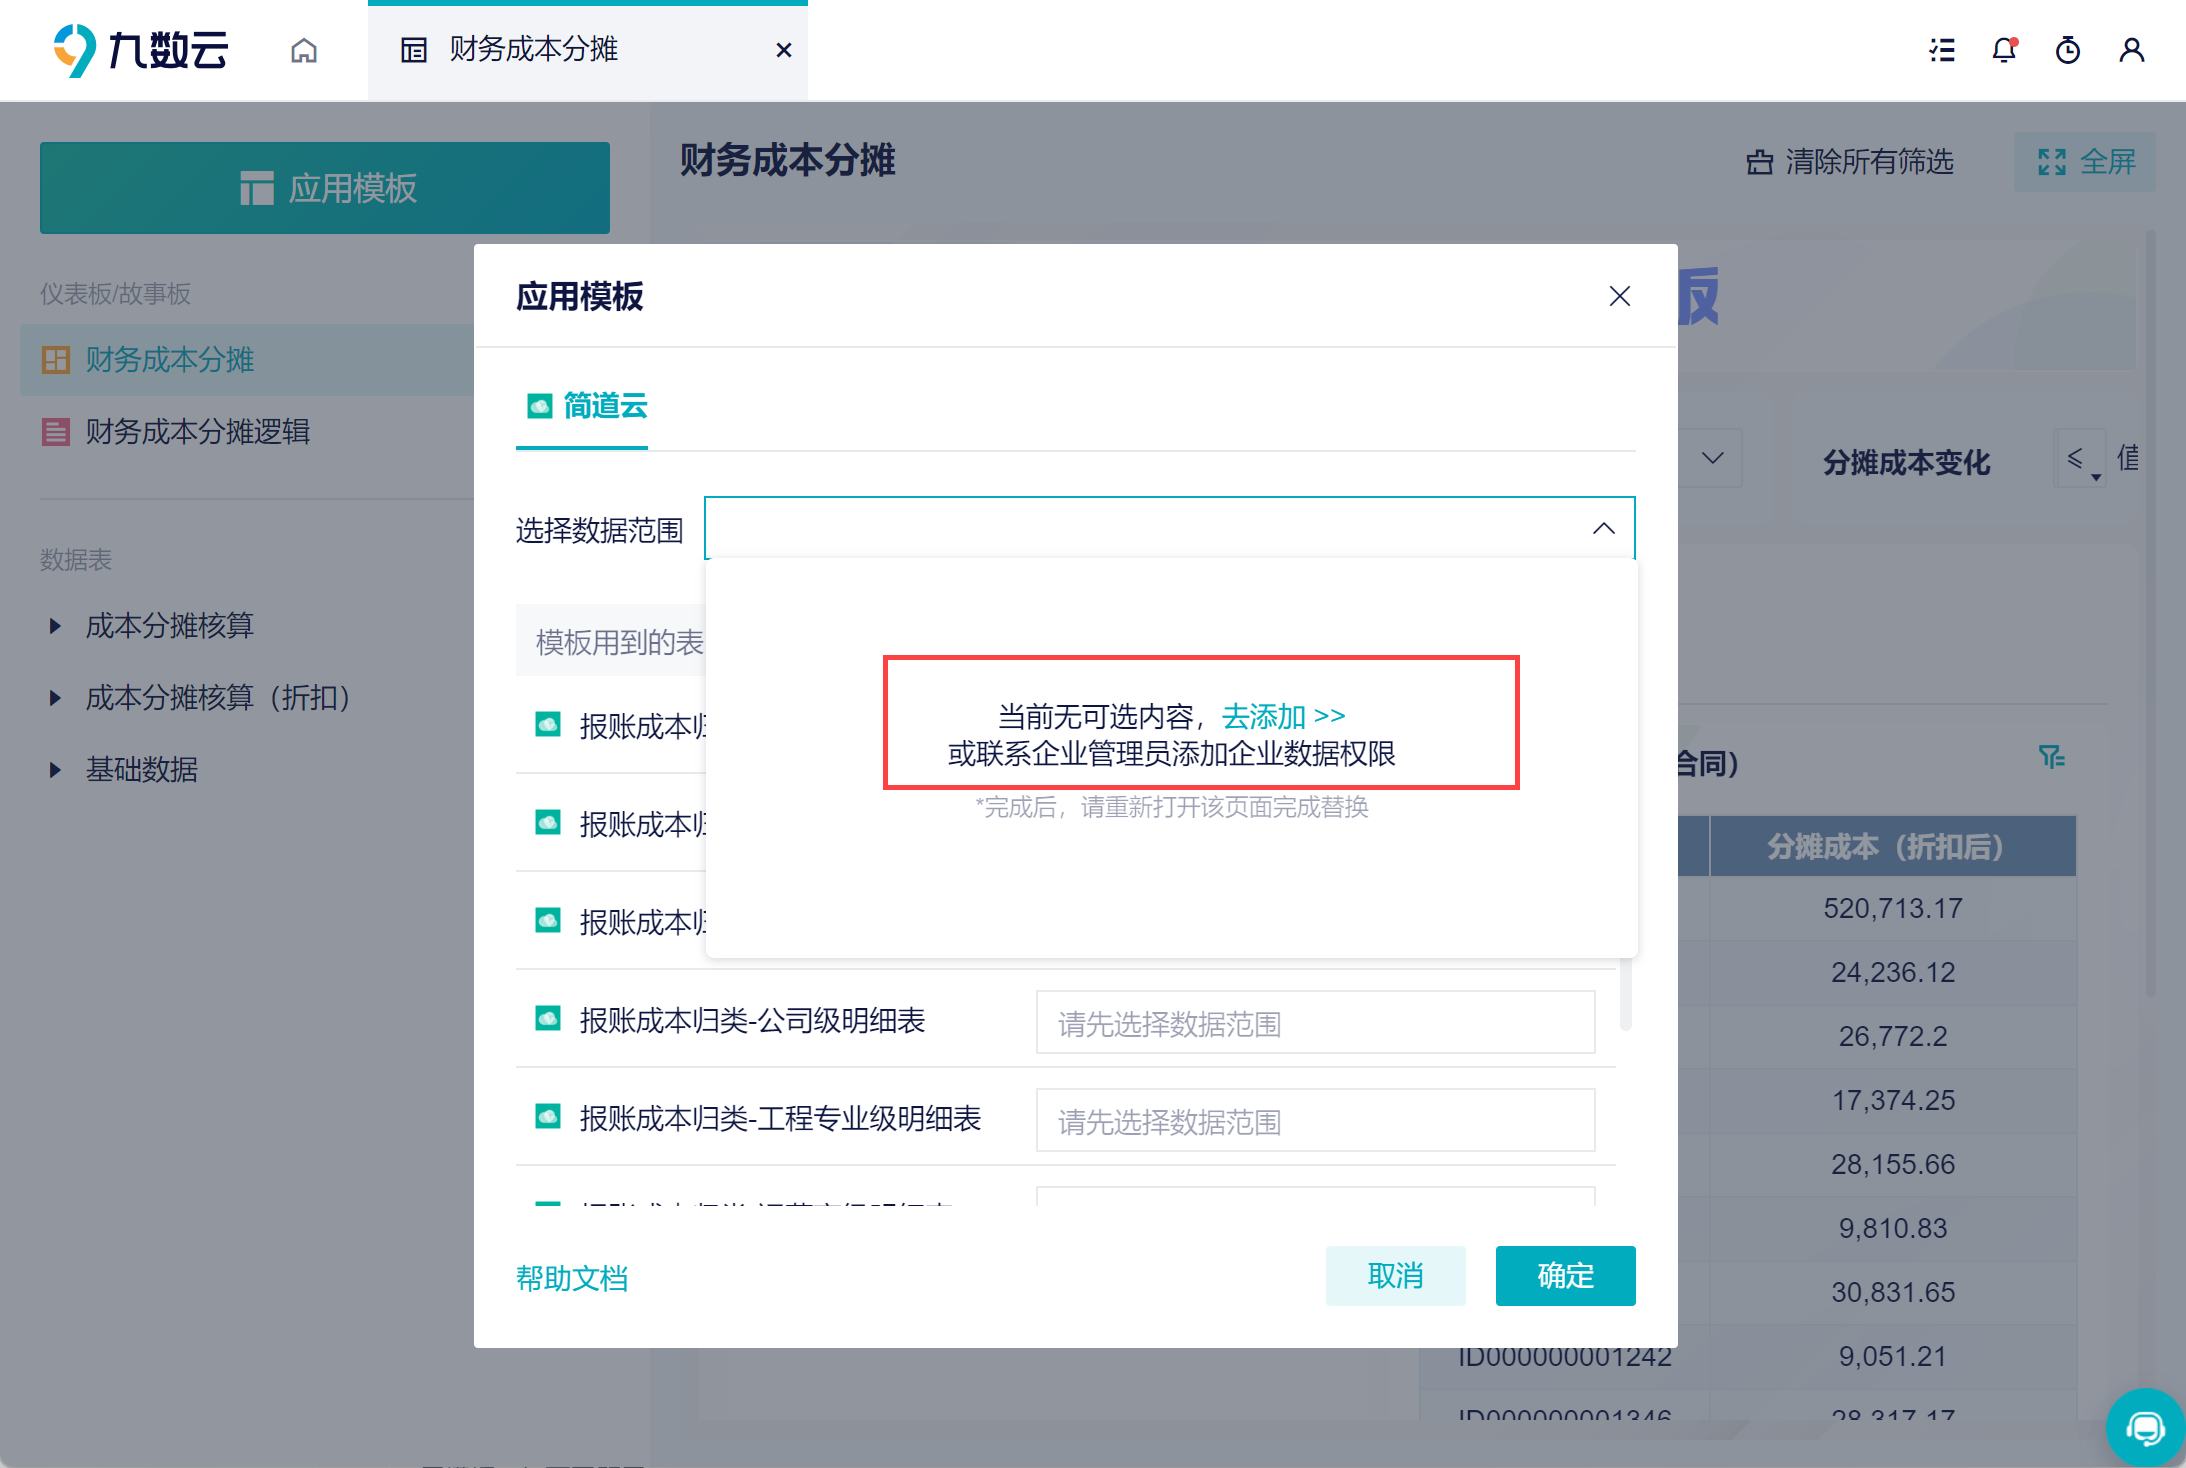Open the 帮助文档 link

pos(572,1278)
